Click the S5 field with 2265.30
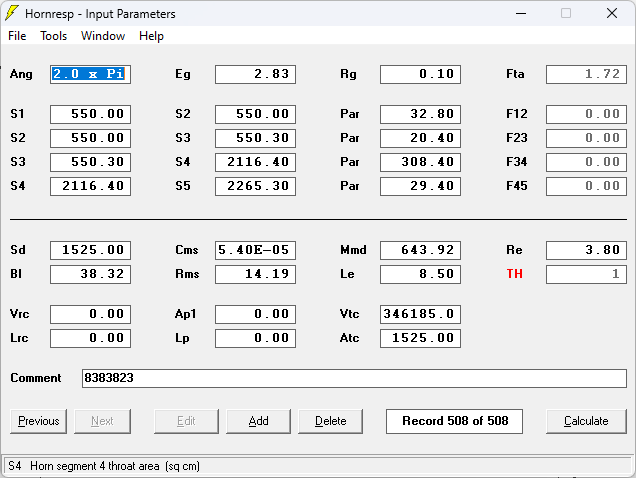Screen dimensions: 636x478 click(x=256, y=186)
